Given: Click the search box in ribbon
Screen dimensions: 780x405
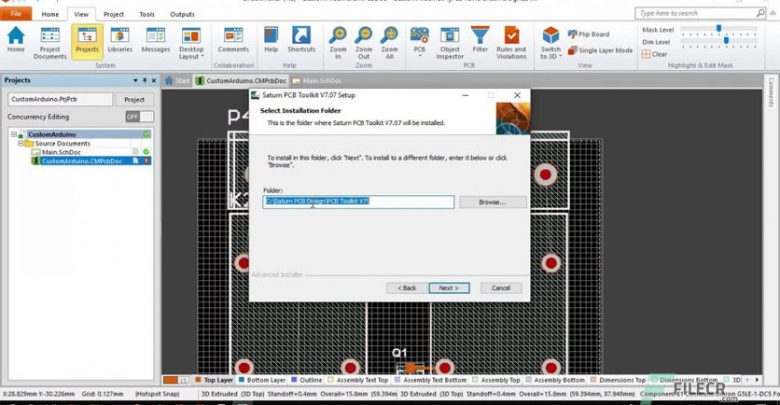Looking at the screenshot, I should [x=695, y=13].
